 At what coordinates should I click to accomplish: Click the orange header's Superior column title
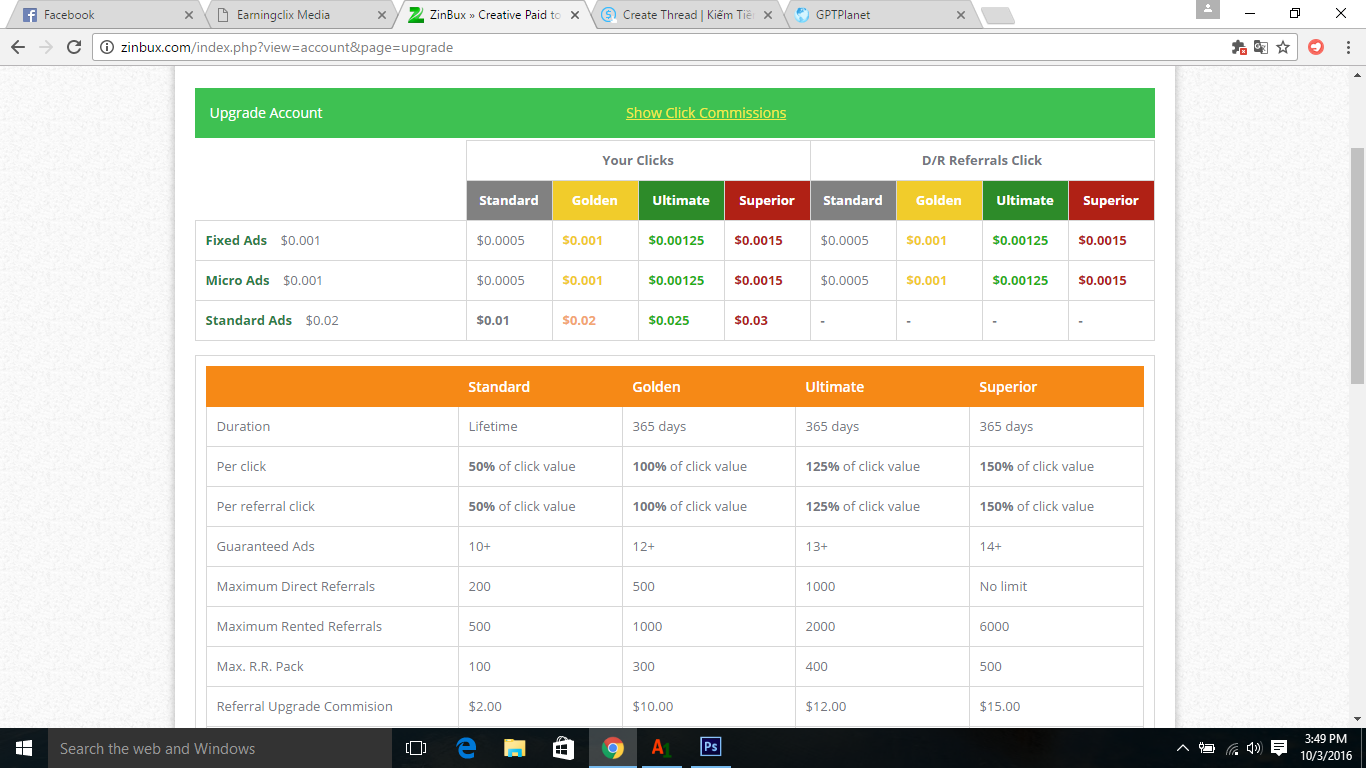[x=1008, y=387]
